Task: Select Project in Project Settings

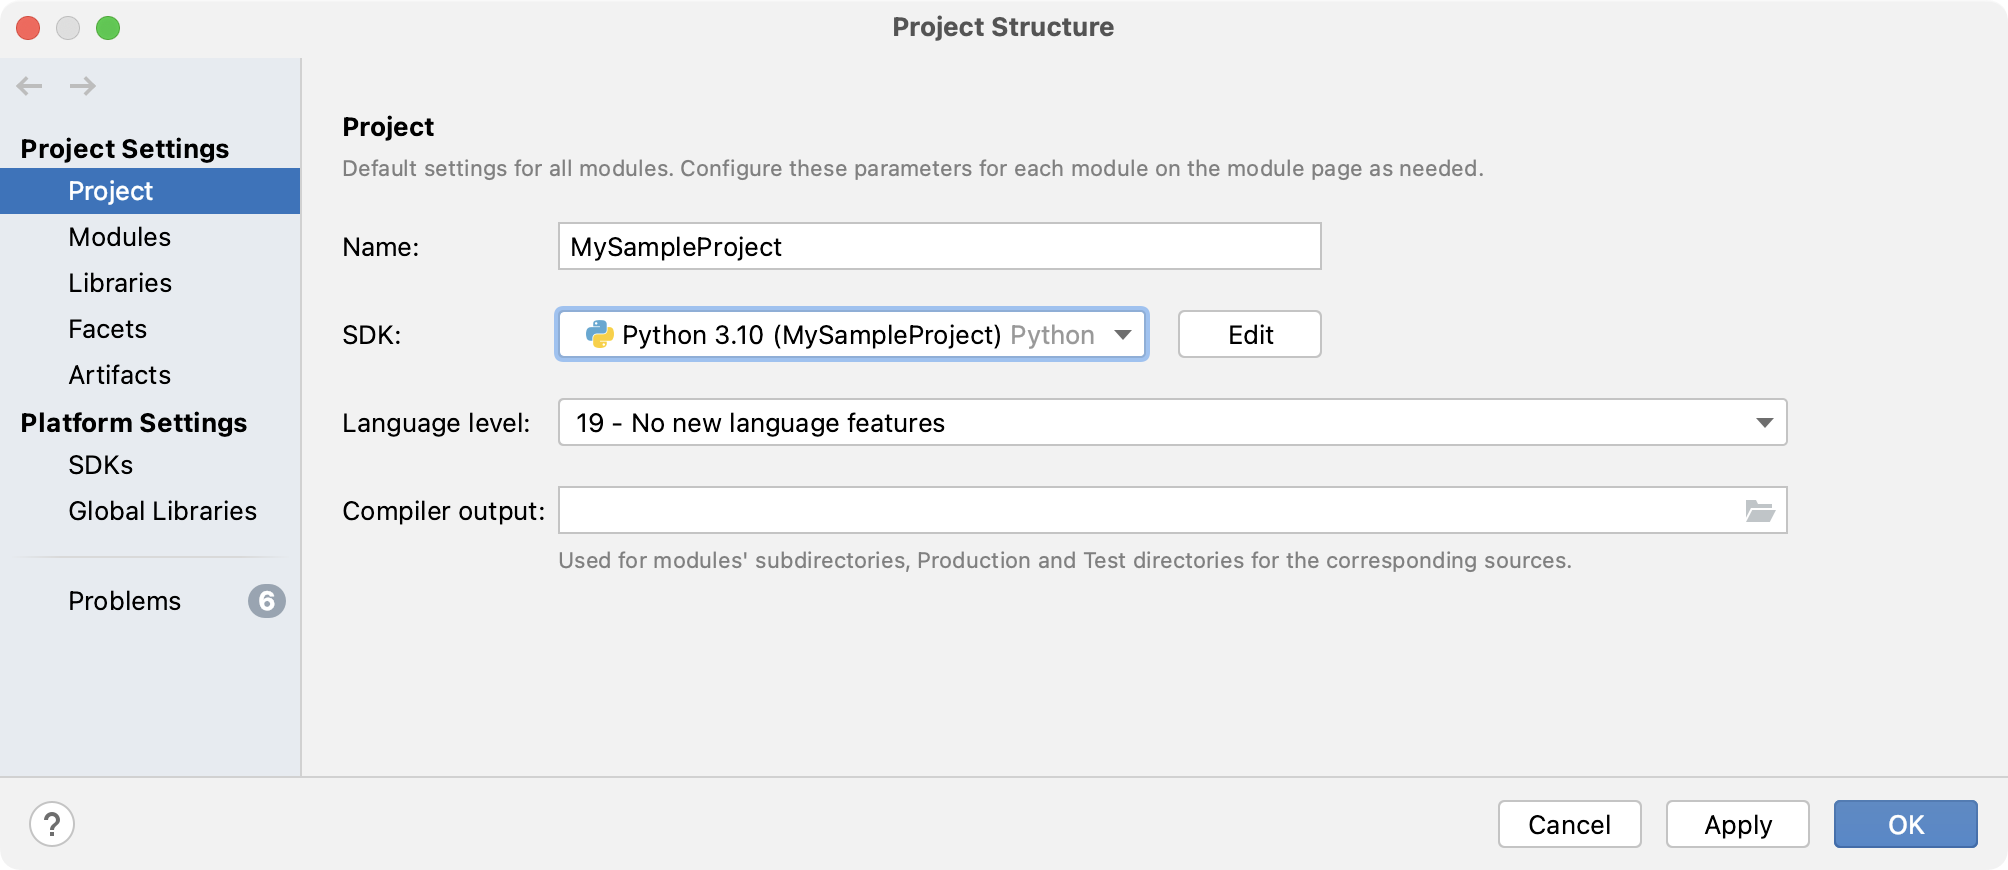Action: click(x=111, y=191)
